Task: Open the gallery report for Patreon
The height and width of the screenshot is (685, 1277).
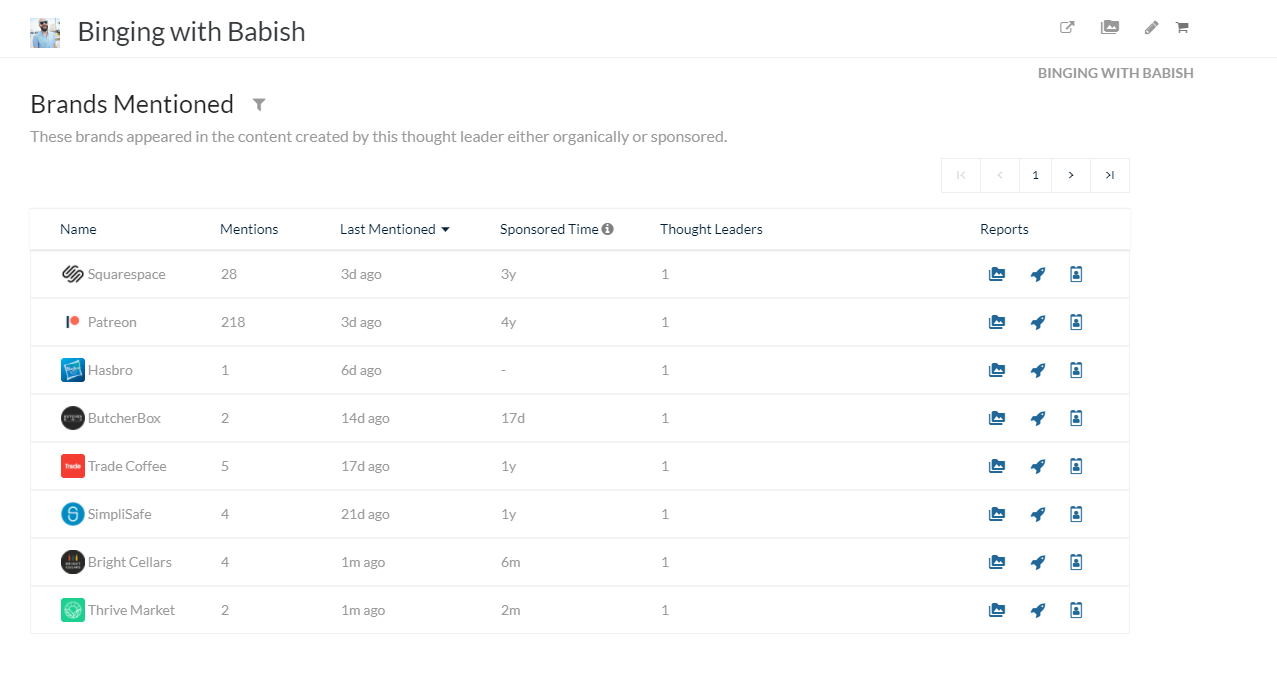Action: point(997,322)
